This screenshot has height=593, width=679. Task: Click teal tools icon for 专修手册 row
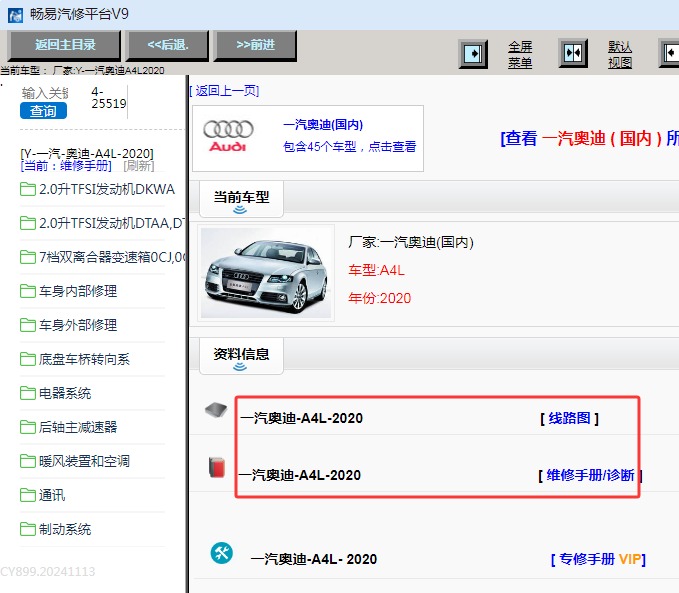(x=221, y=553)
